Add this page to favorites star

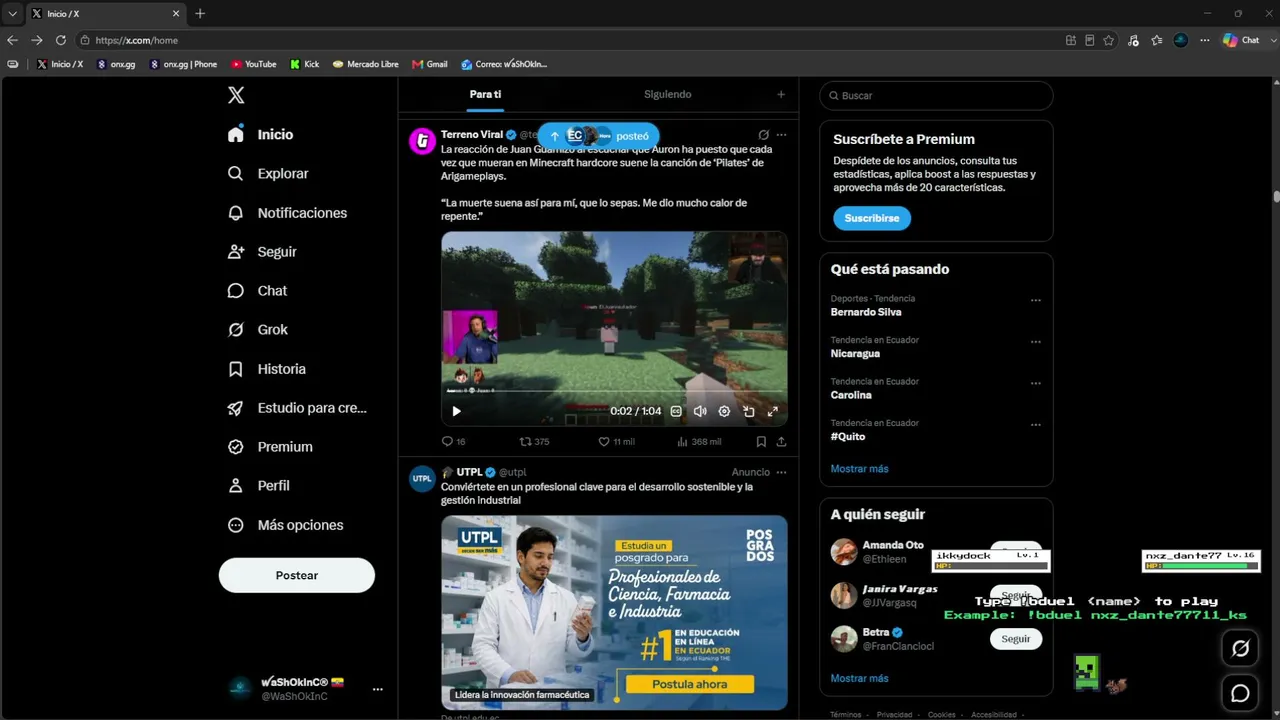point(1108,40)
